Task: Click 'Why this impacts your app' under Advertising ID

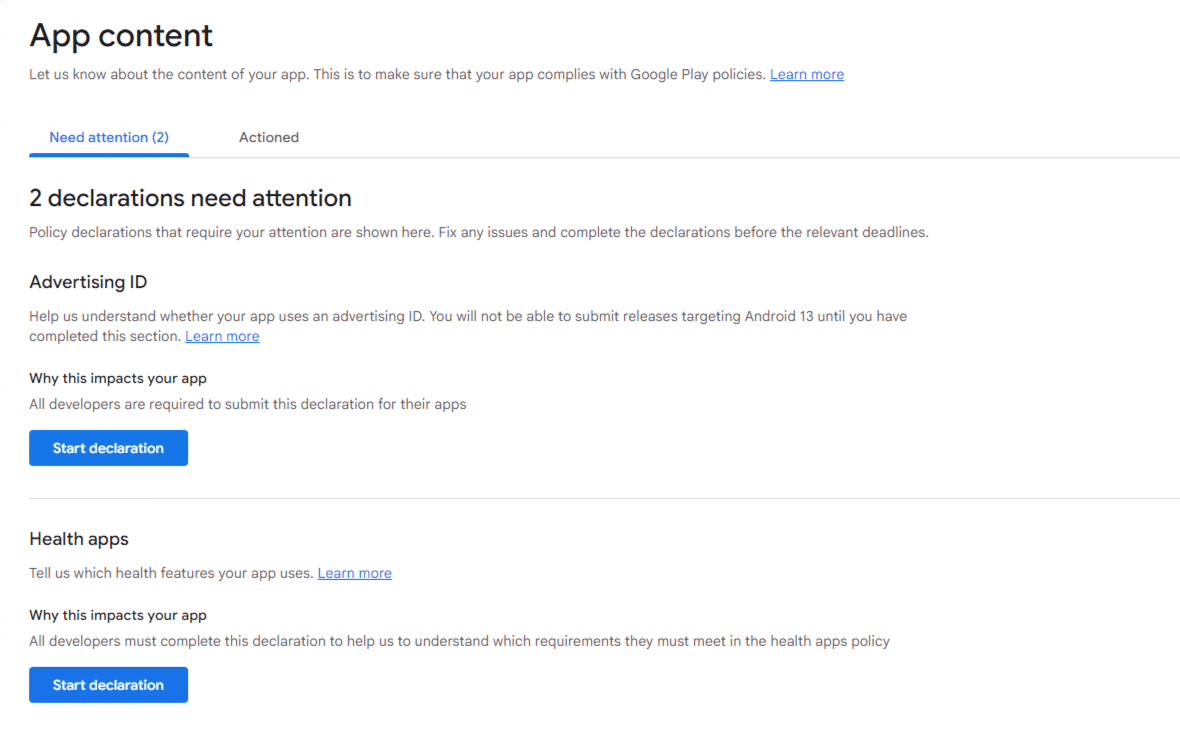Action: tap(118, 378)
